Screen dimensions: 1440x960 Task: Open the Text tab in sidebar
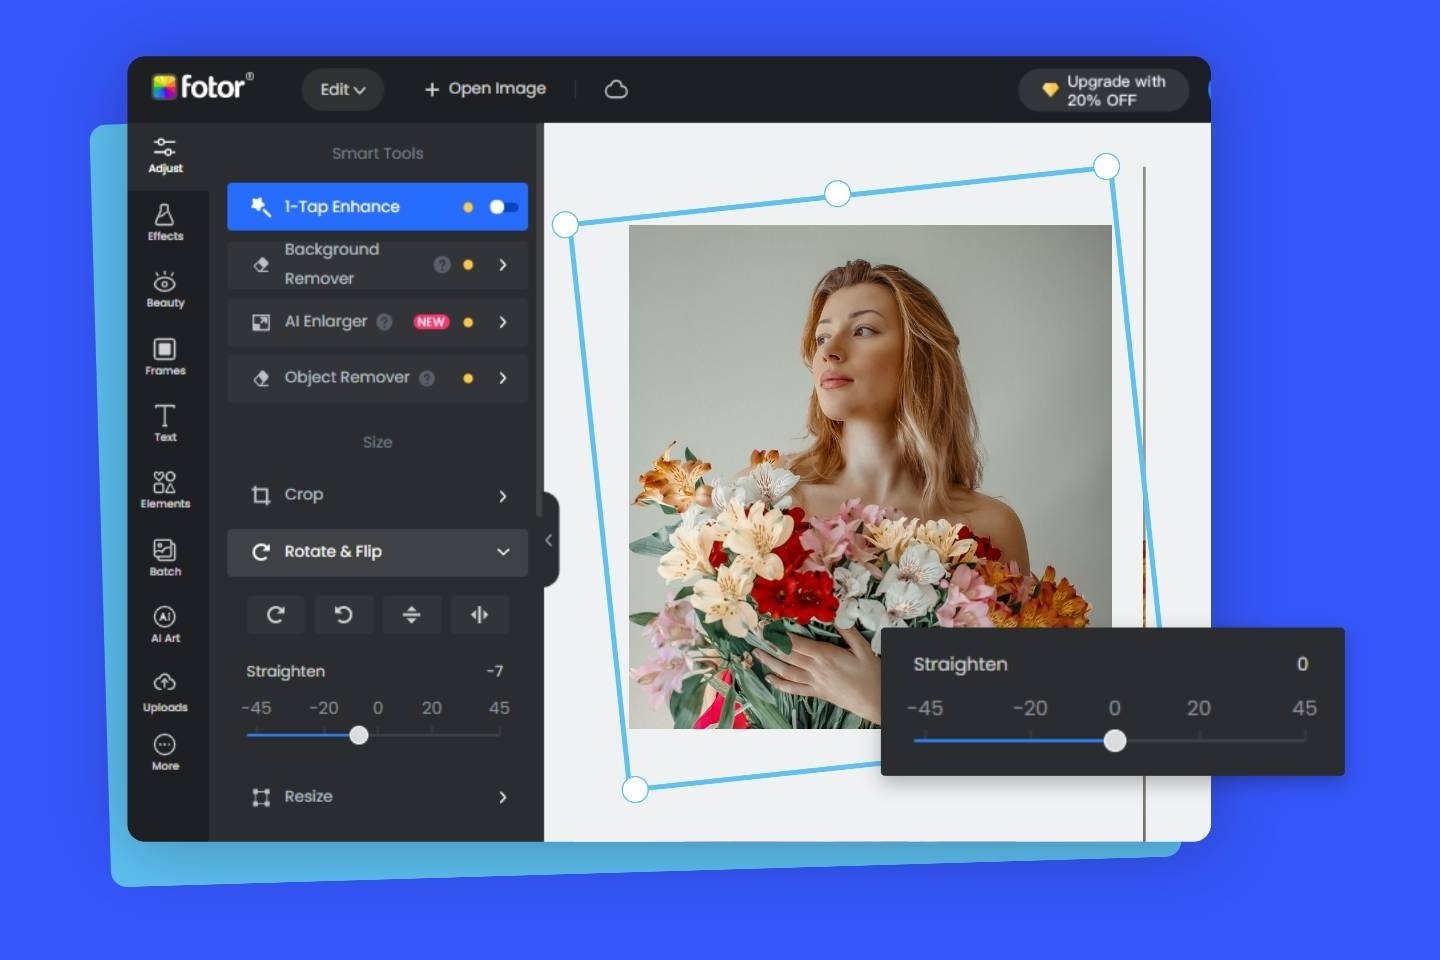(x=165, y=422)
